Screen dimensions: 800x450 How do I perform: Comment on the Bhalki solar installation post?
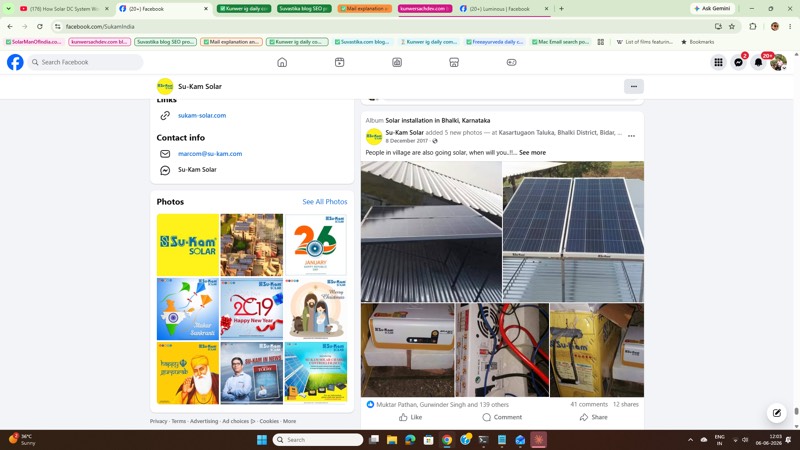pyautogui.click(x=502, y=417)
